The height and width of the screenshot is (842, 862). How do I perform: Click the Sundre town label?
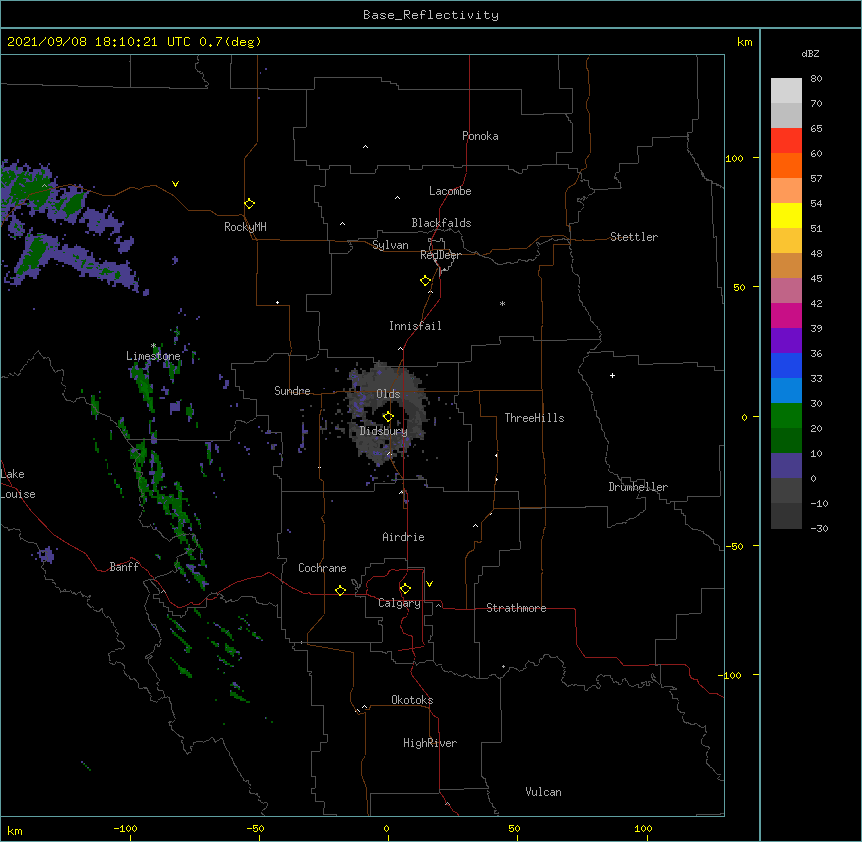pyautogui.click(x=292, y=391)
